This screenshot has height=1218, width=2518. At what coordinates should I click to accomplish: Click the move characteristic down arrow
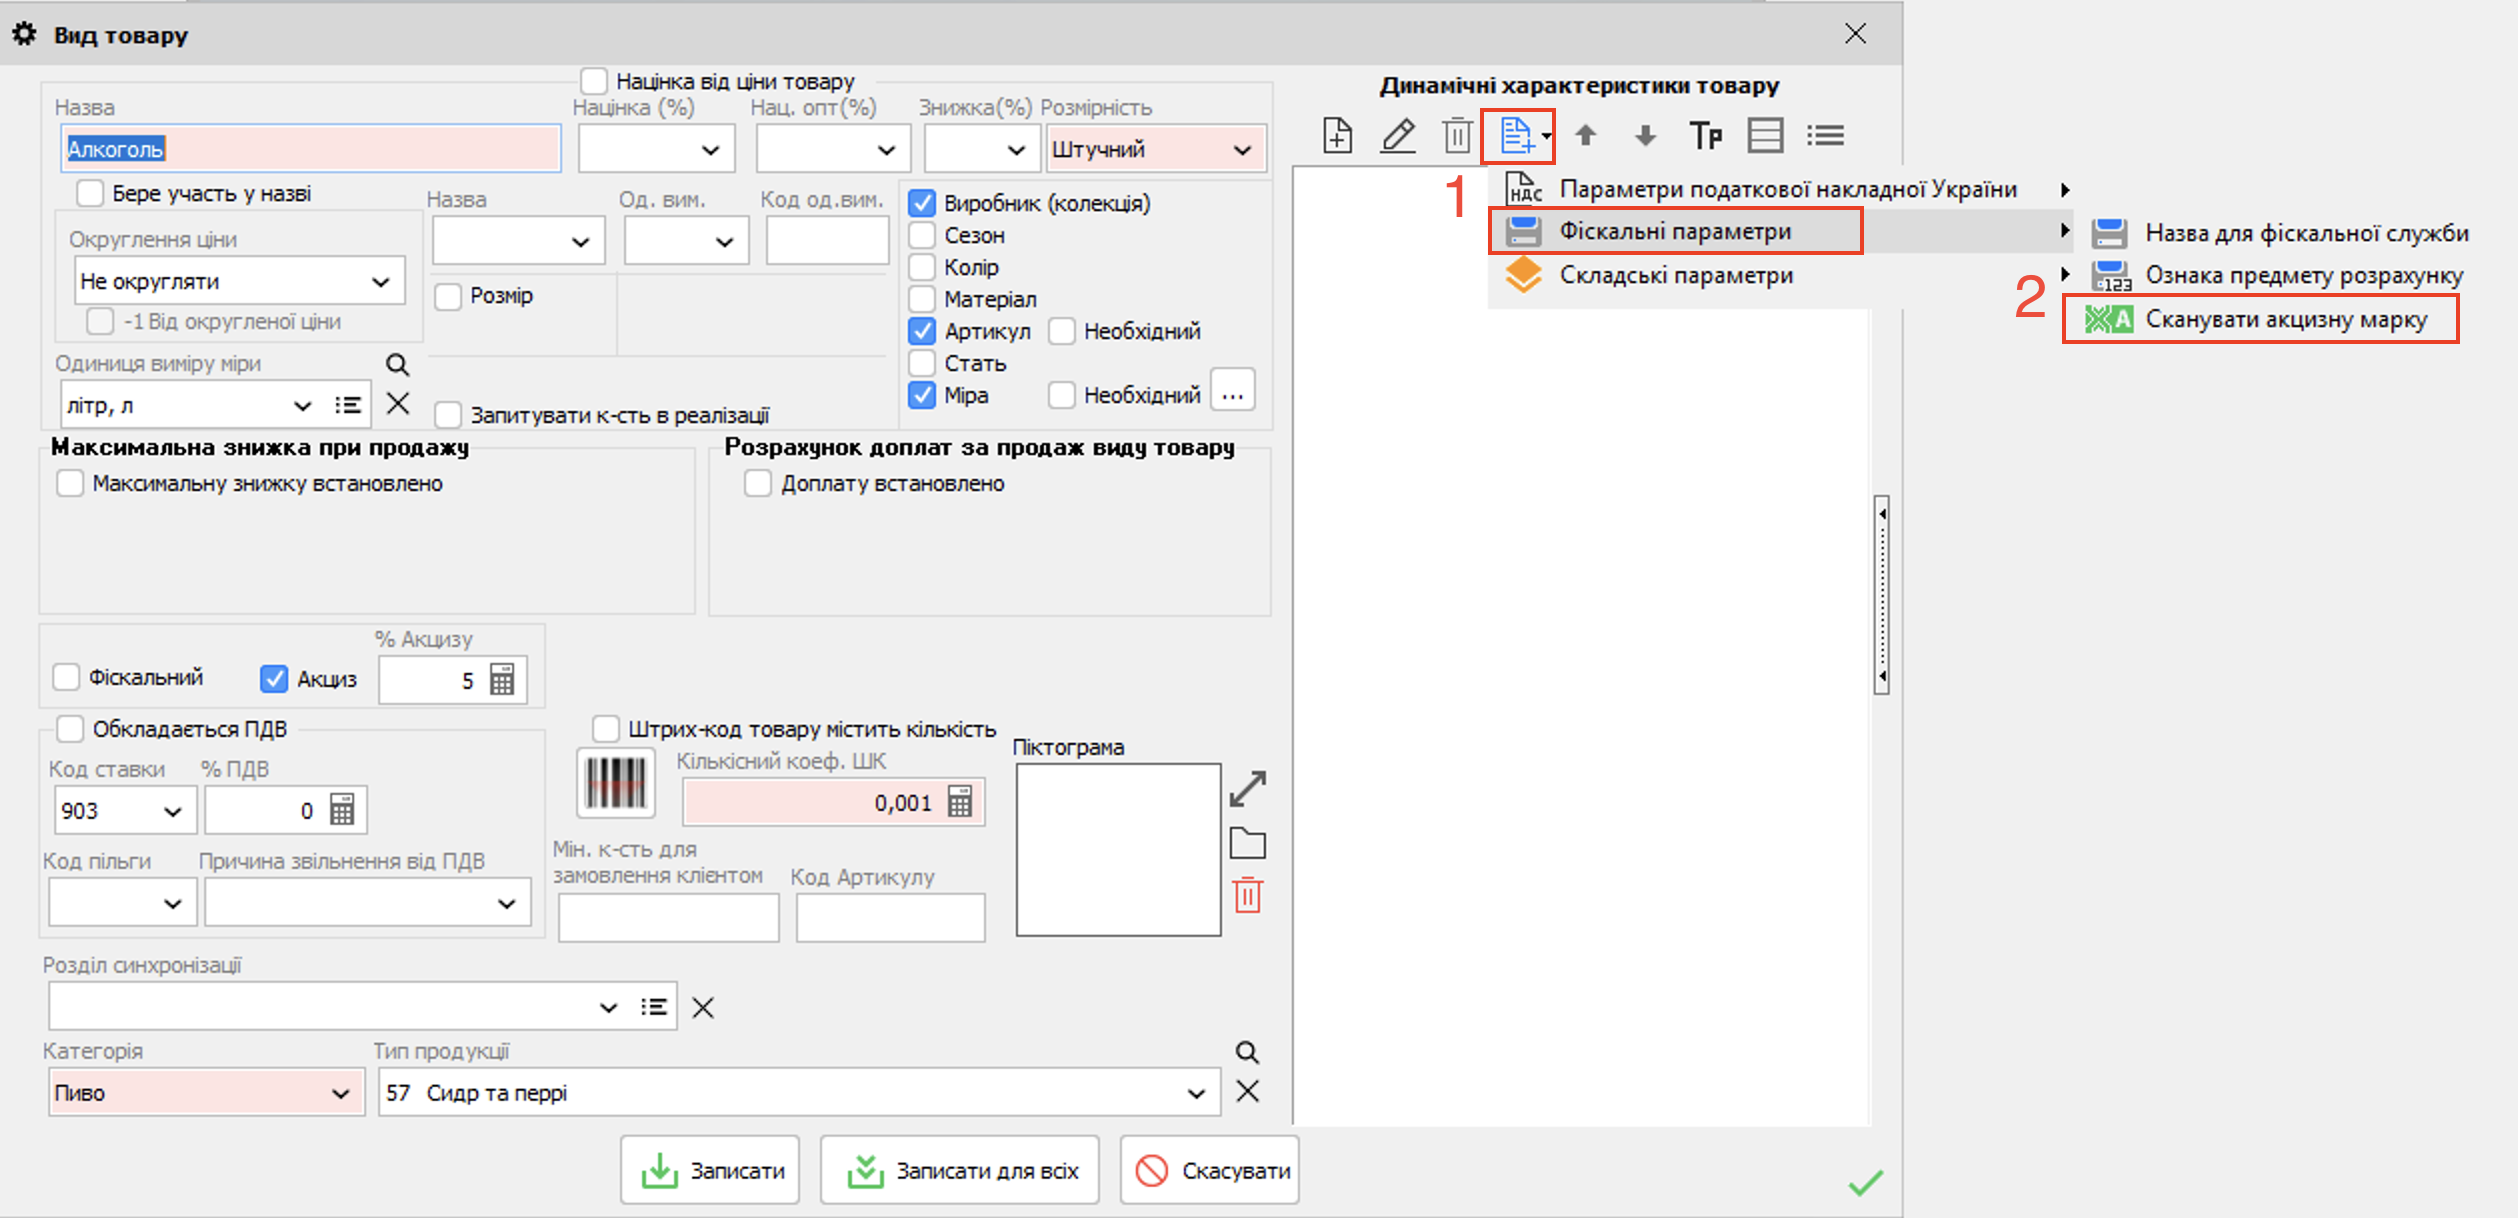point(1645,135)
